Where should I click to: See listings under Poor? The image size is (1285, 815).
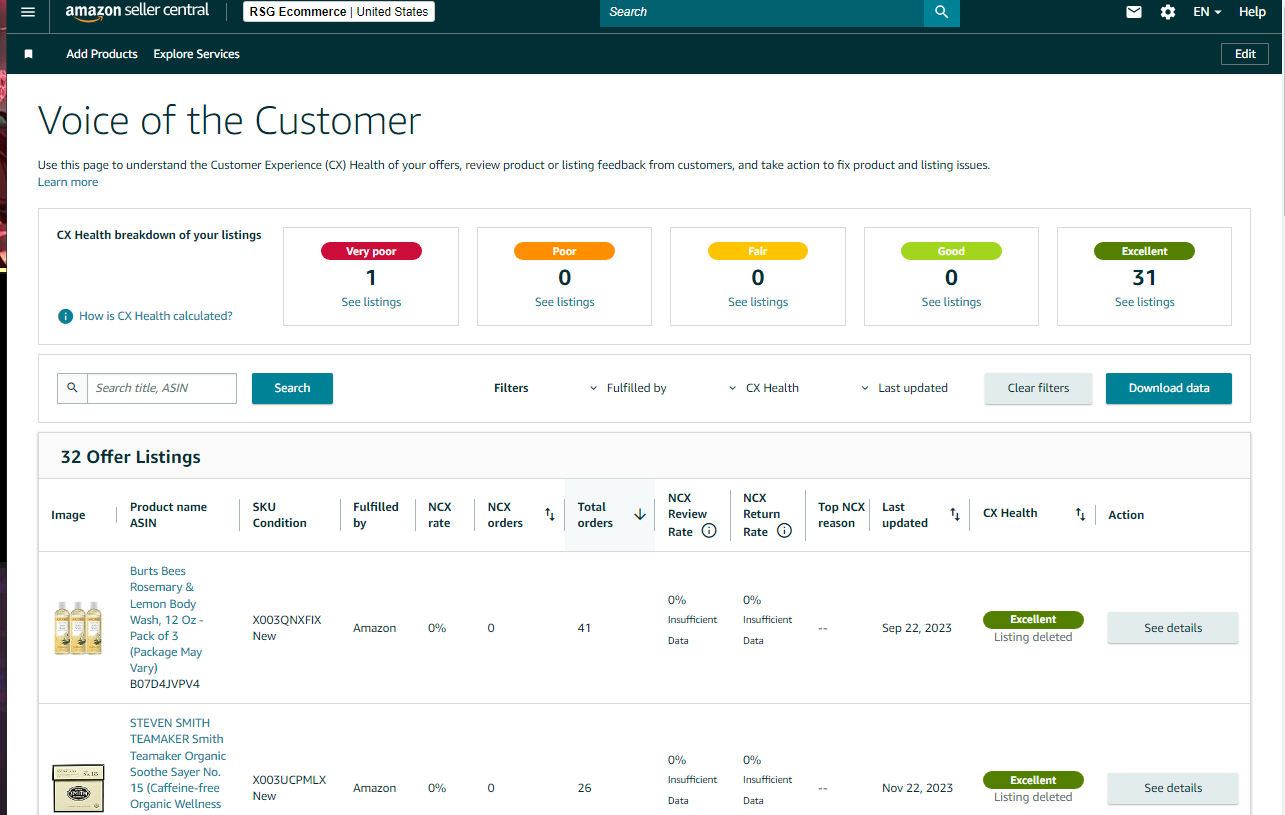(x=565, y=302)
